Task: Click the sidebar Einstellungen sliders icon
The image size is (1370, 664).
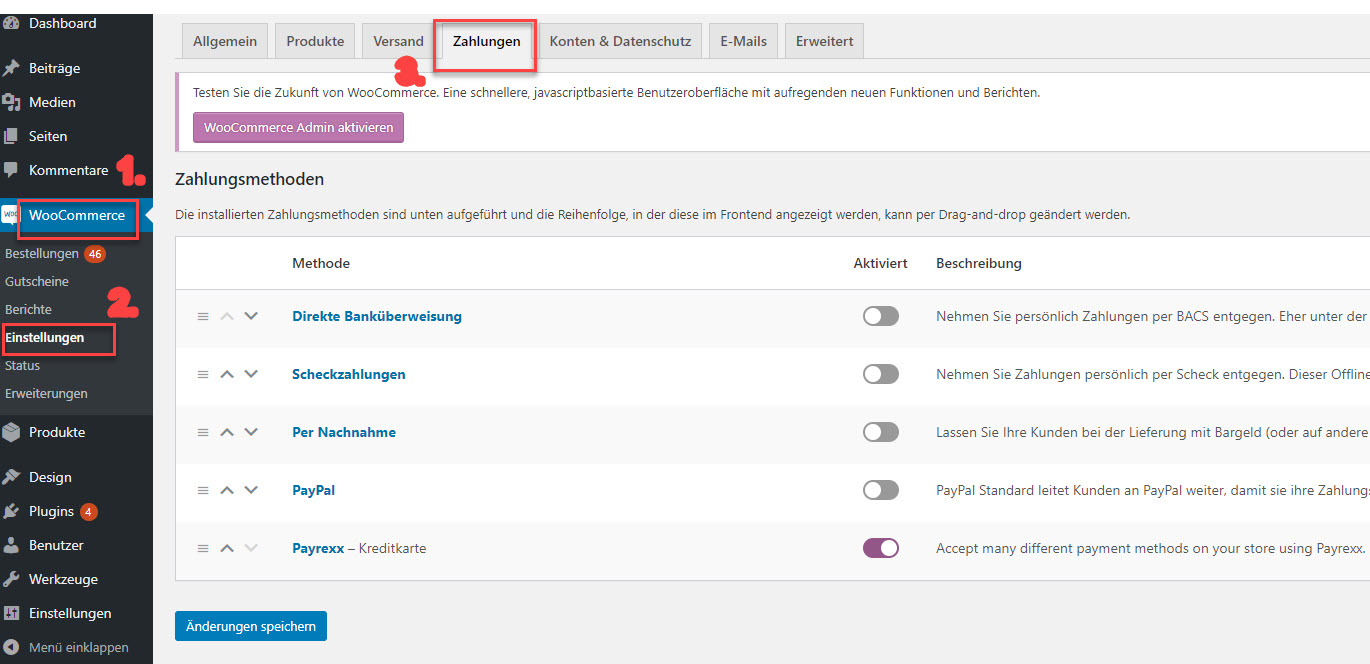Action: [11, 613]
